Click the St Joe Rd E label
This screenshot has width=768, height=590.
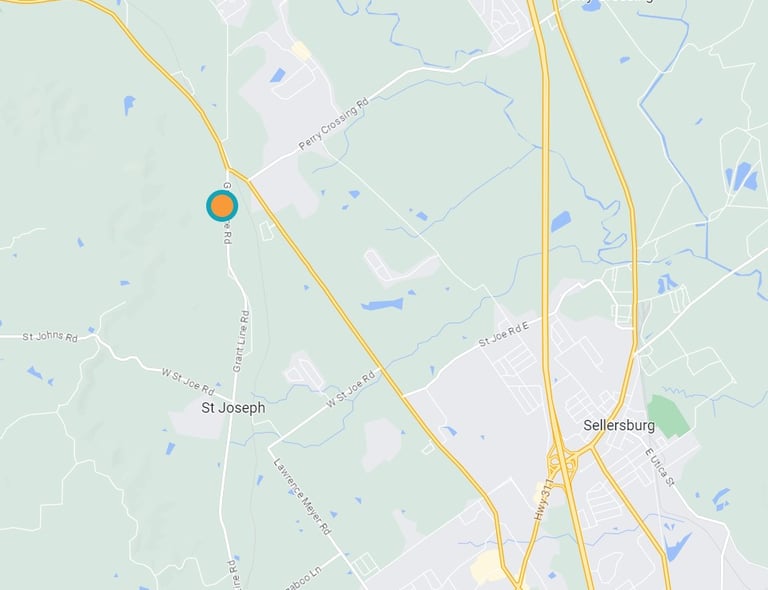click(504, 334)
